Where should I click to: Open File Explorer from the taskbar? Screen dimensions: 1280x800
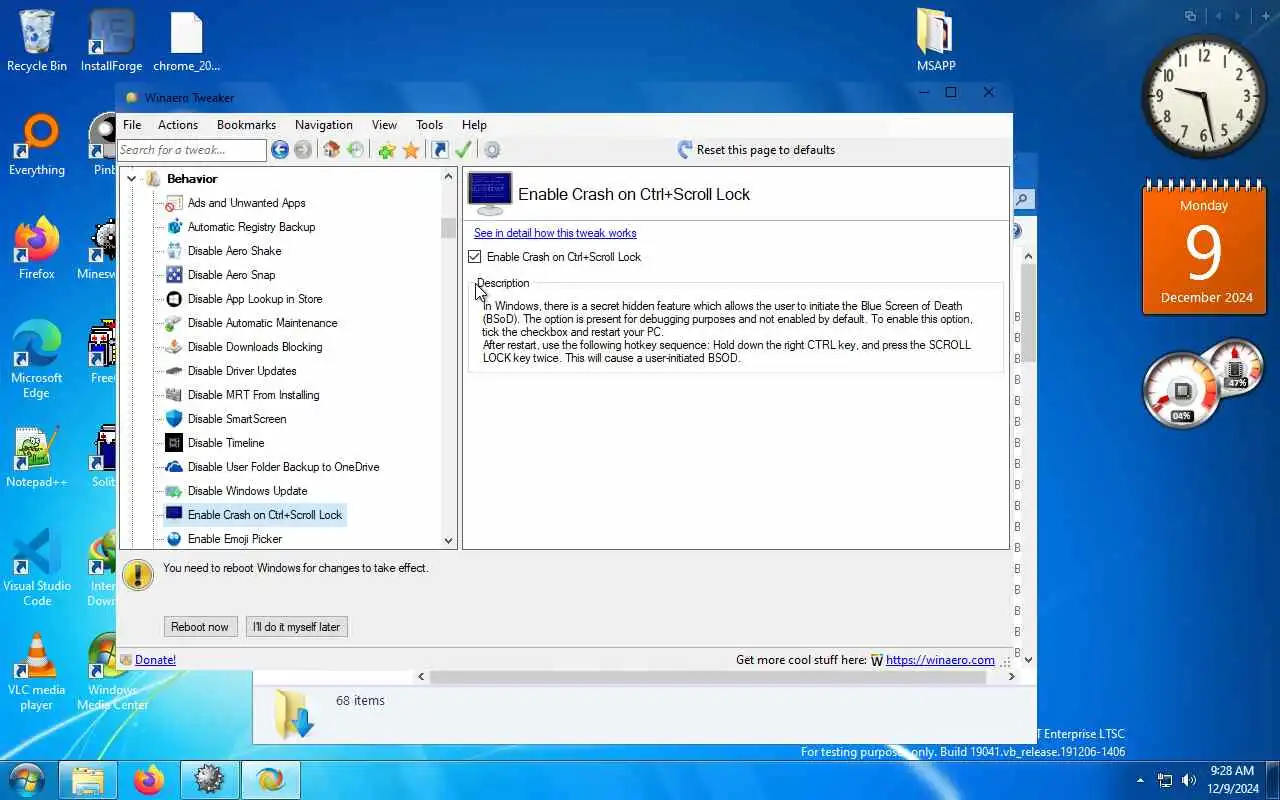tap(88, 780)
